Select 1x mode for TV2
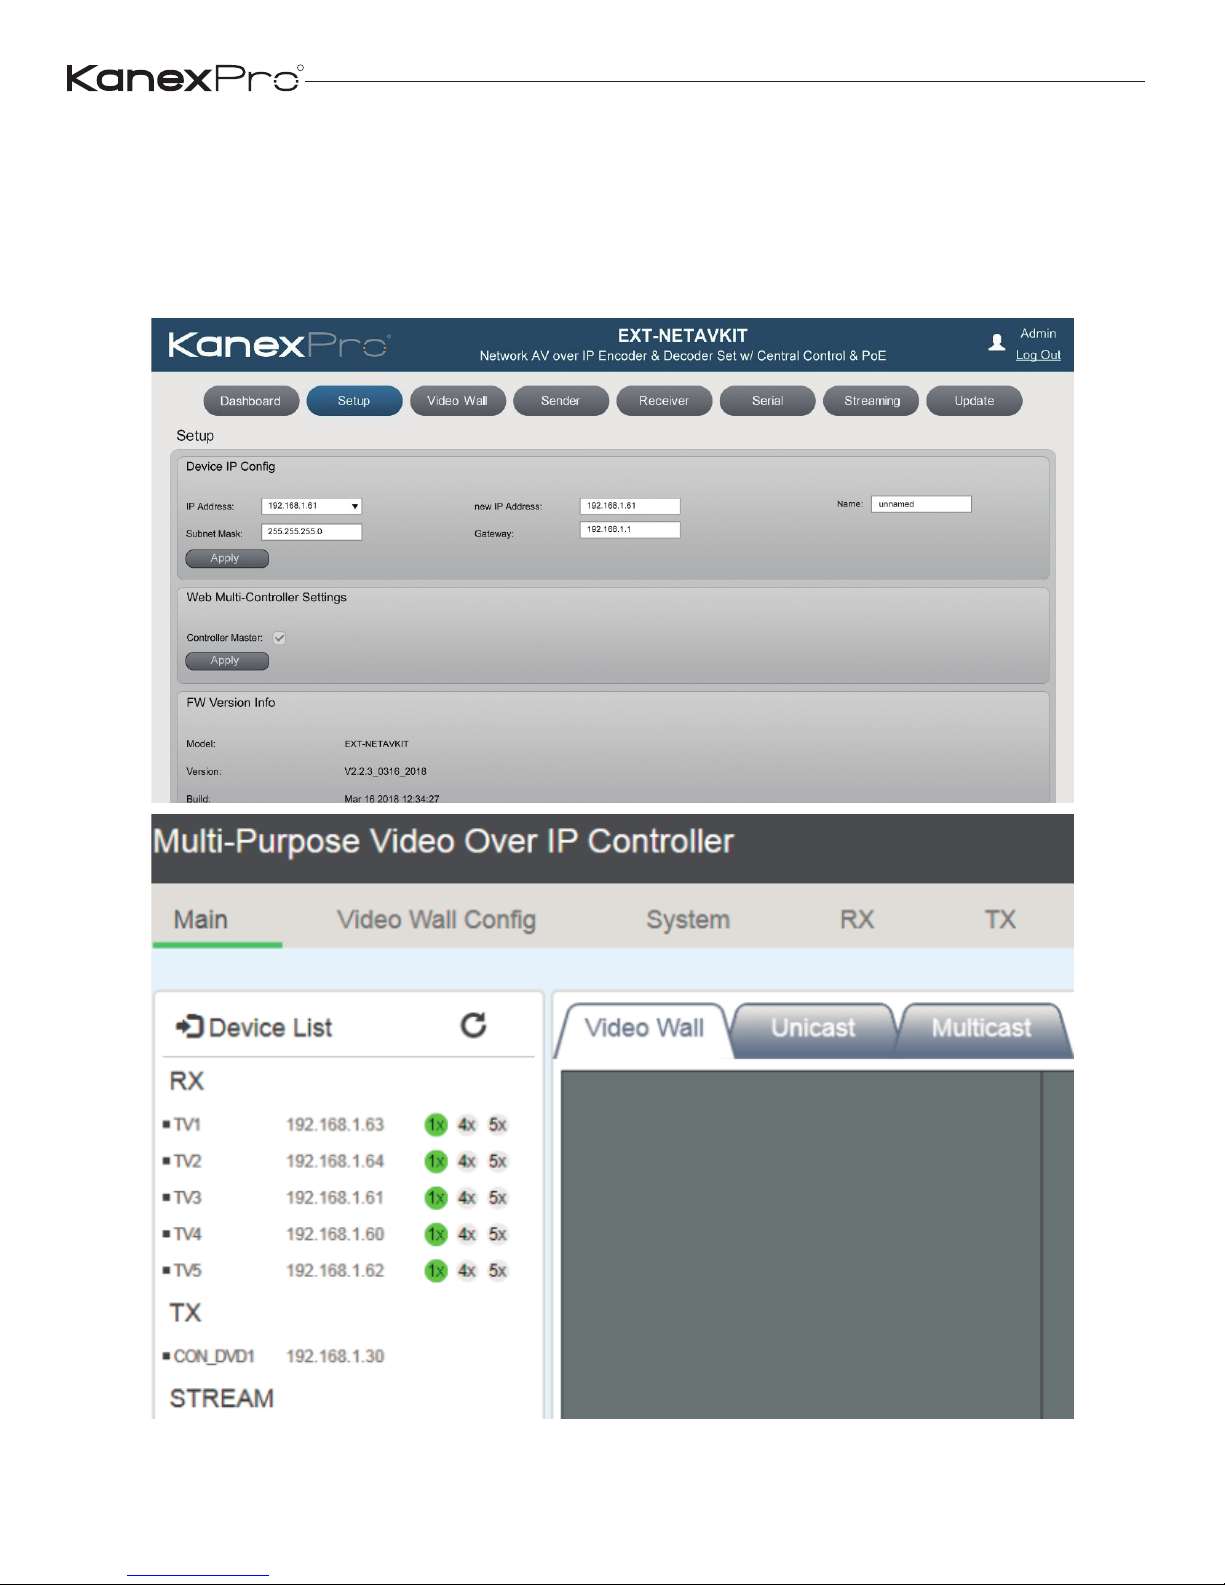Viewport: 1225px width, 1585px height. [x=436, y=1161]
